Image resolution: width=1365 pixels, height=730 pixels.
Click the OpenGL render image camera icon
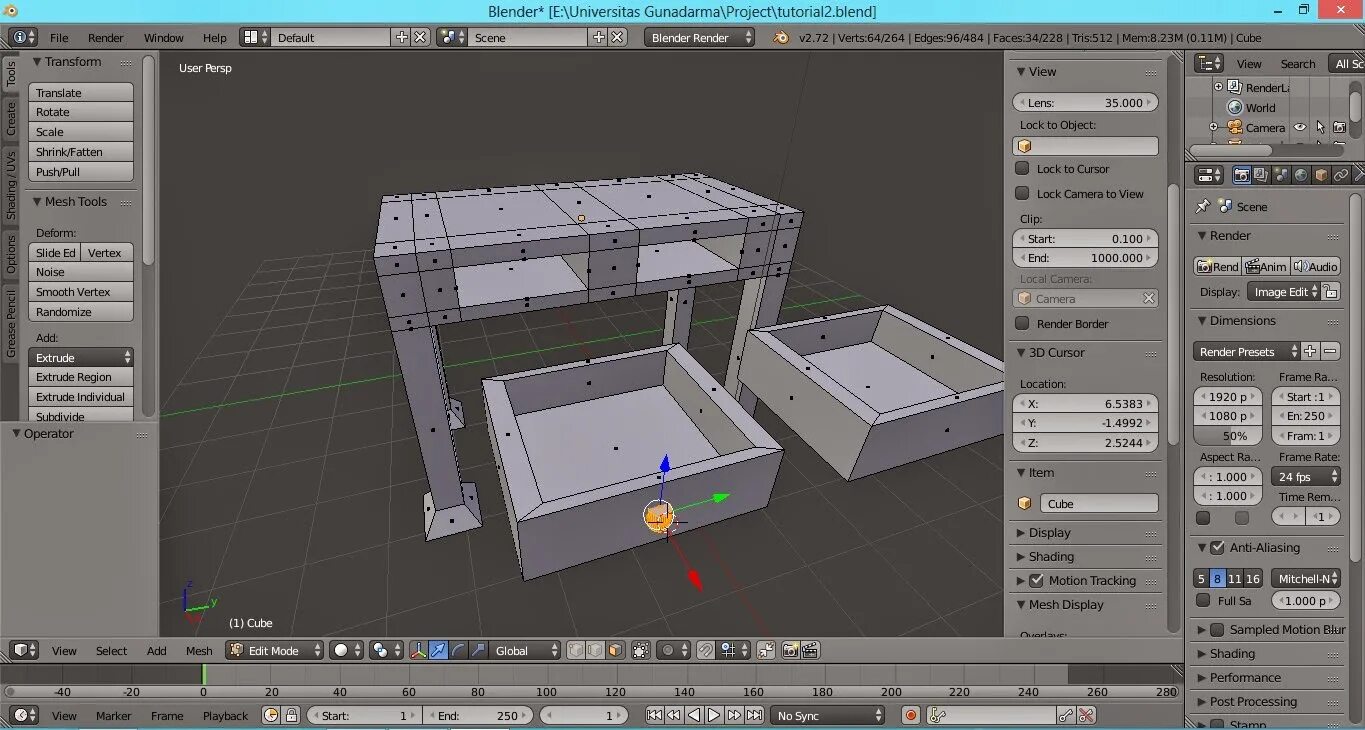click(790, 650)
